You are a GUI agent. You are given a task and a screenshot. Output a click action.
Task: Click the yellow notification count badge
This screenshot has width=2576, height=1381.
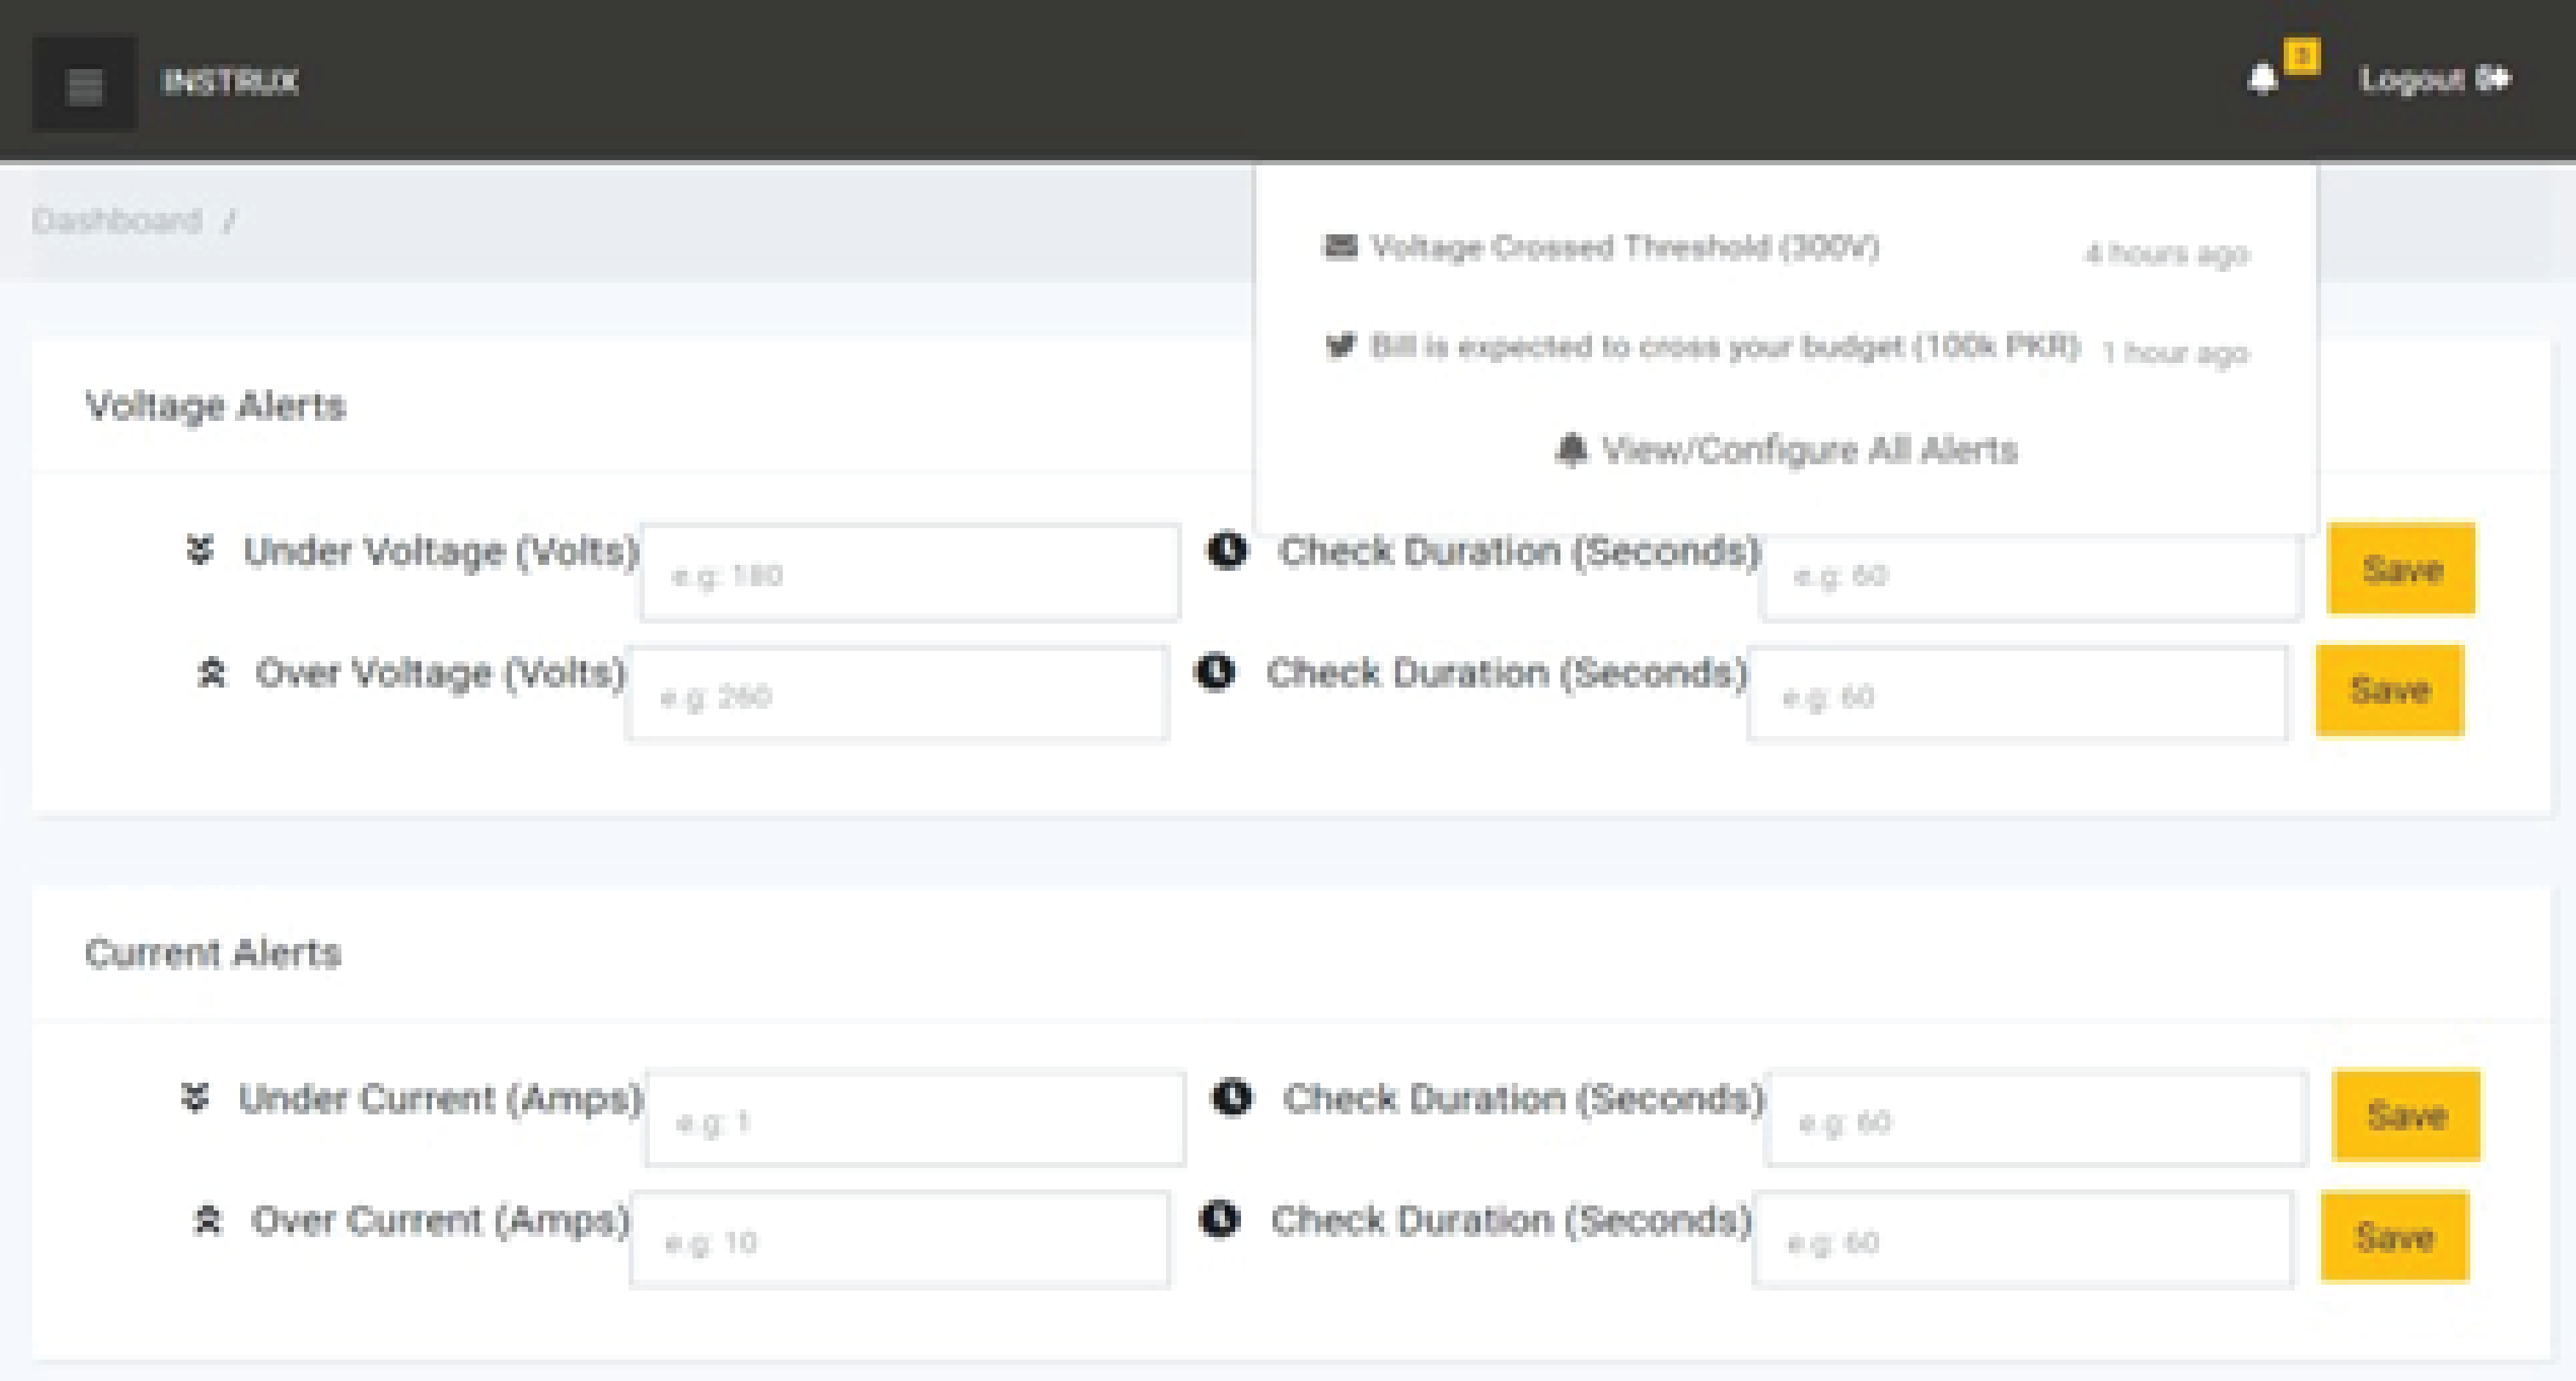pyautogui.click(x=2302, y=56)
